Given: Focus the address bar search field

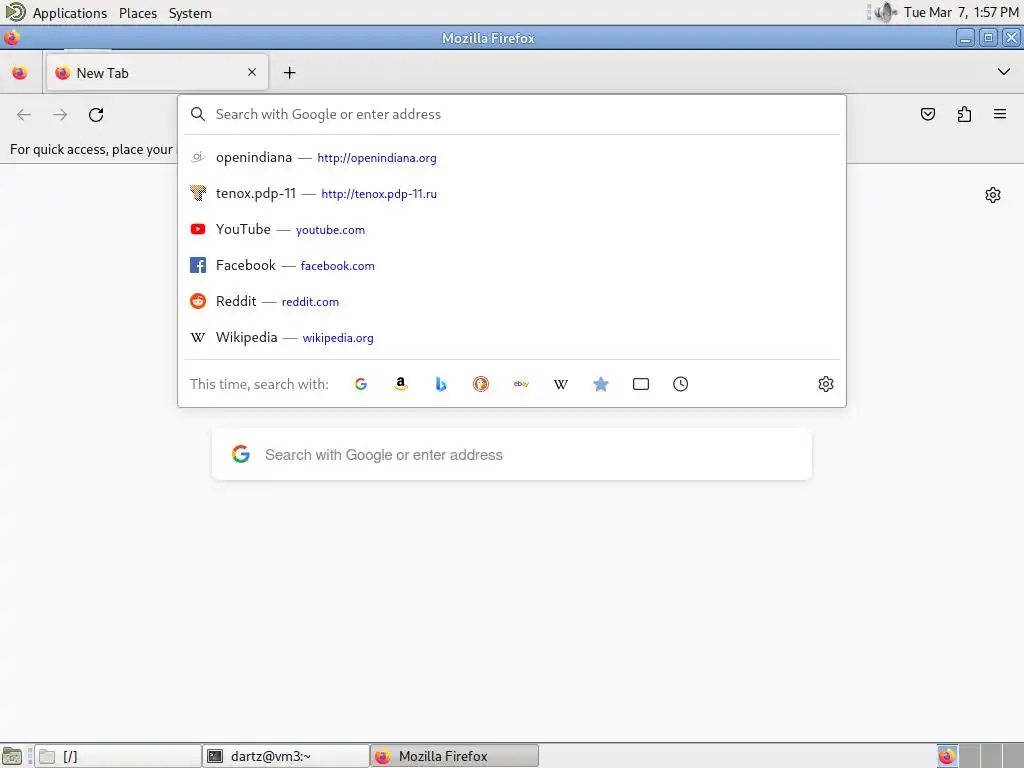Looking at the screenshot, I should click(512, 114).
